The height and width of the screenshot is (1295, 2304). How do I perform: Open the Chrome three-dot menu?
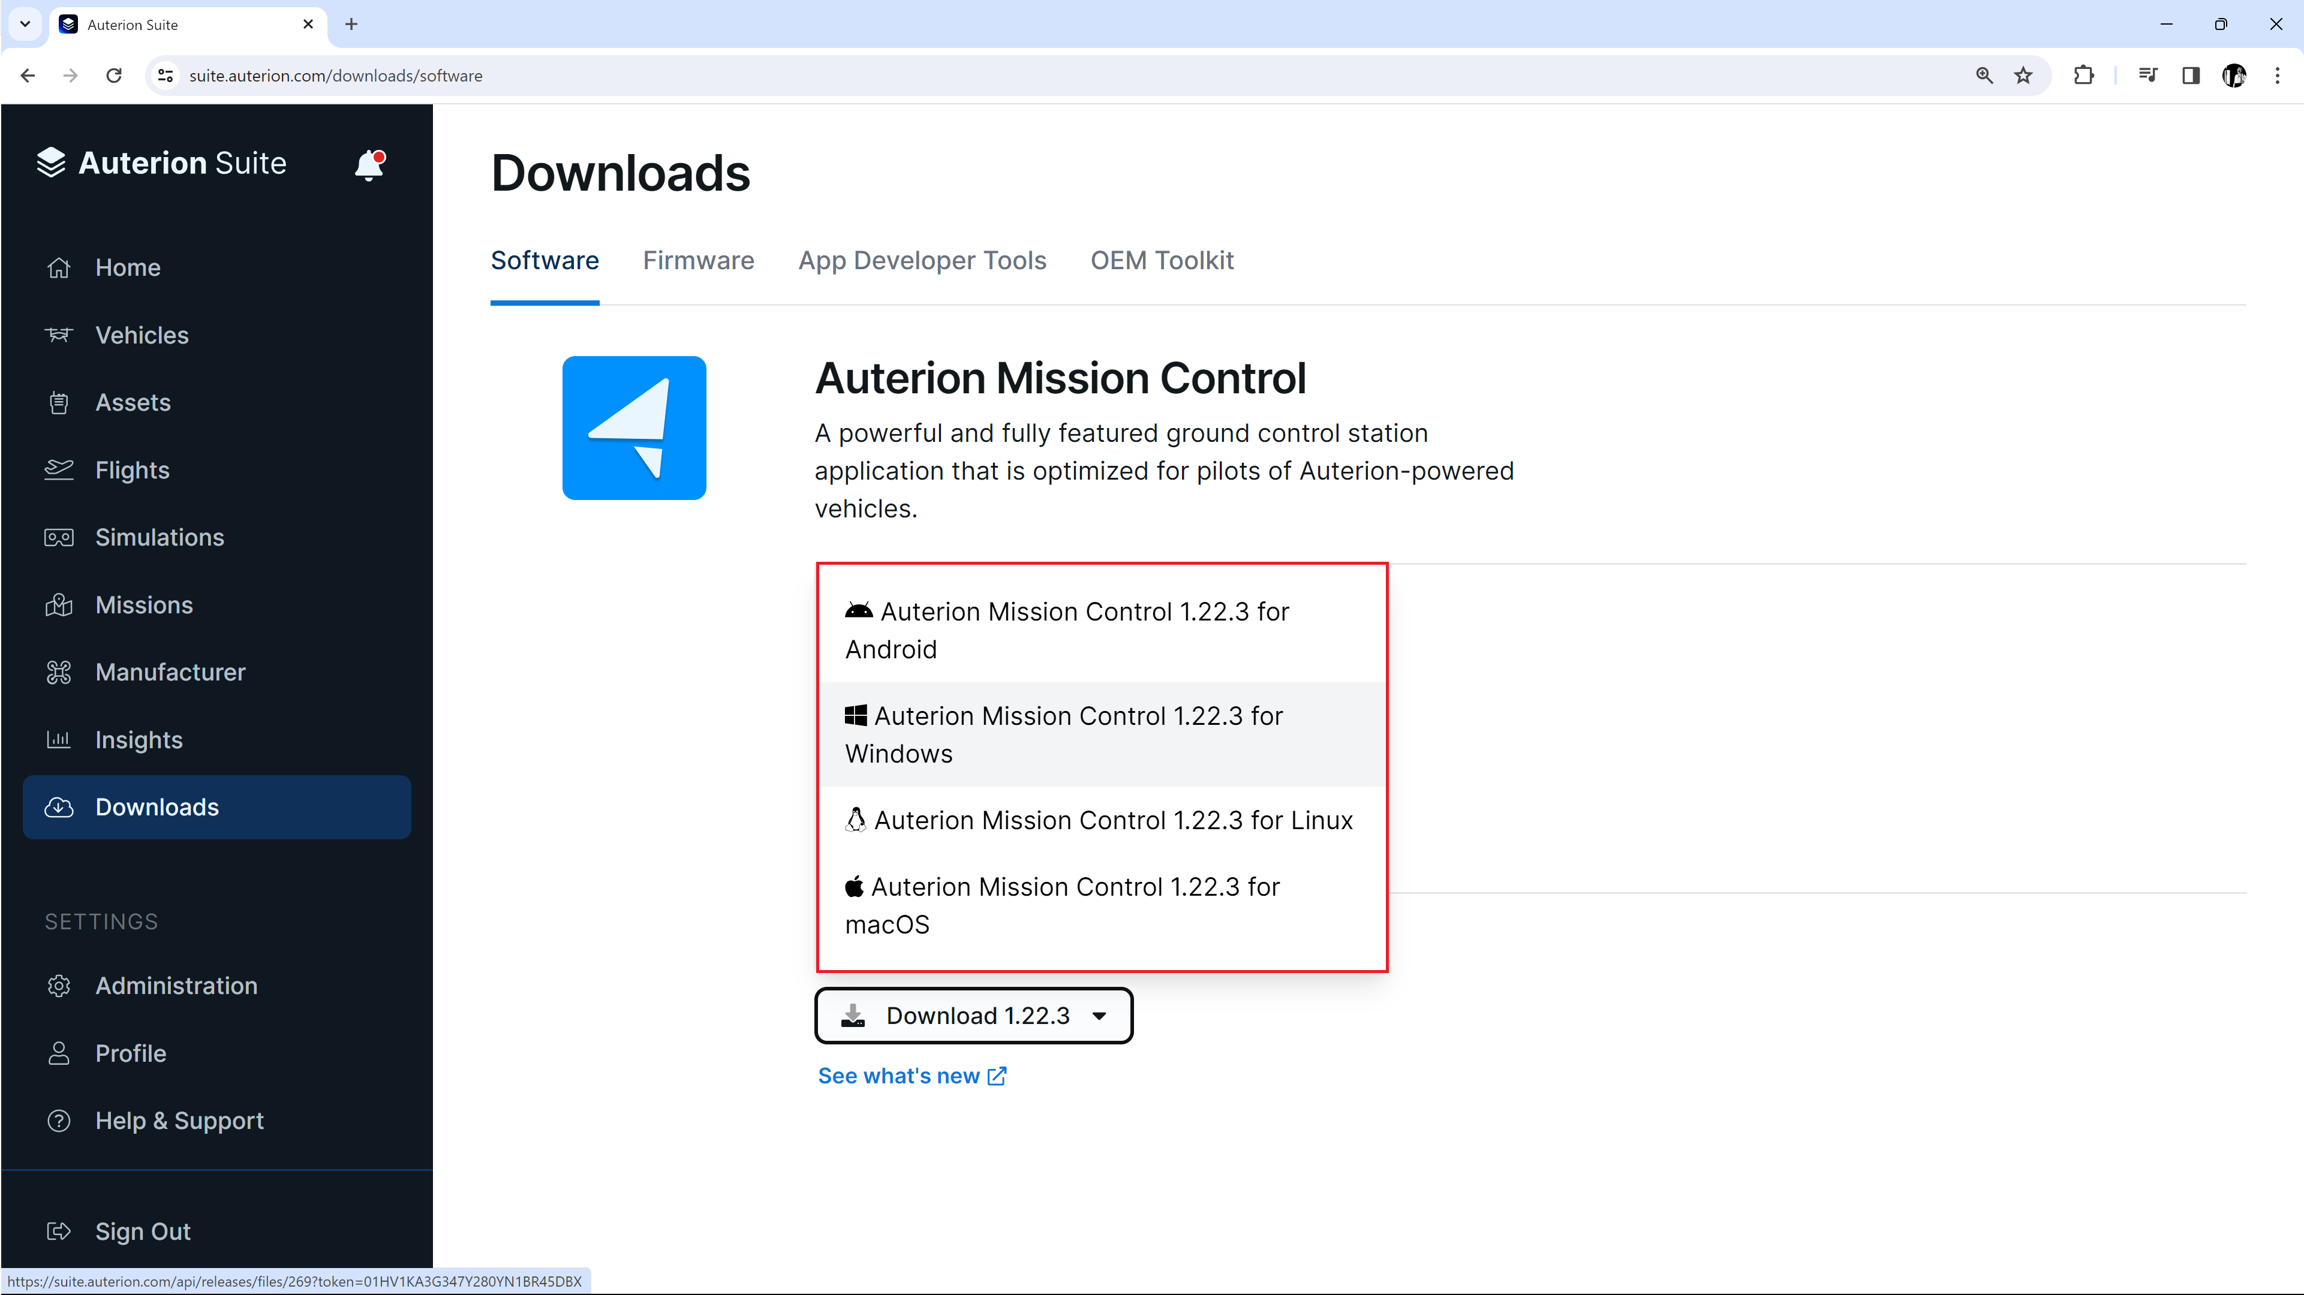click(2277, 76)
